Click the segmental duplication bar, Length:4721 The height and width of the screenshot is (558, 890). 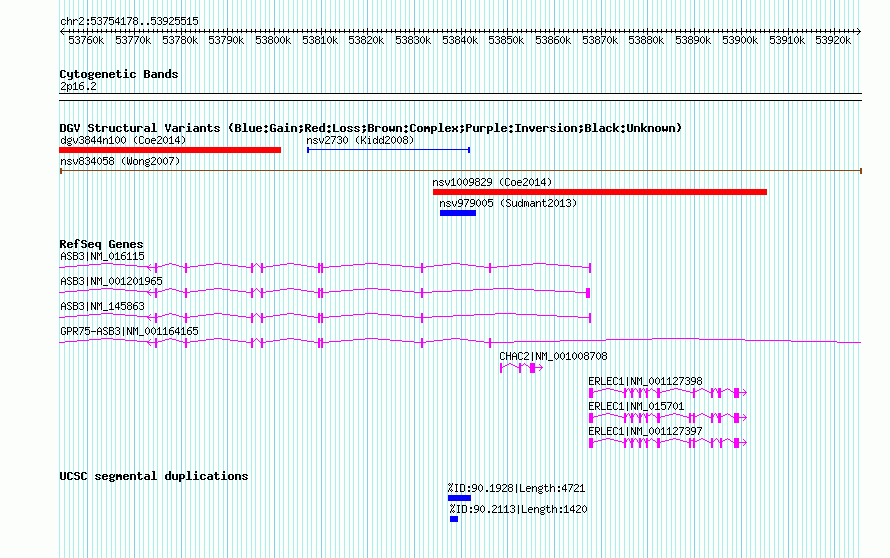(459, 498)
